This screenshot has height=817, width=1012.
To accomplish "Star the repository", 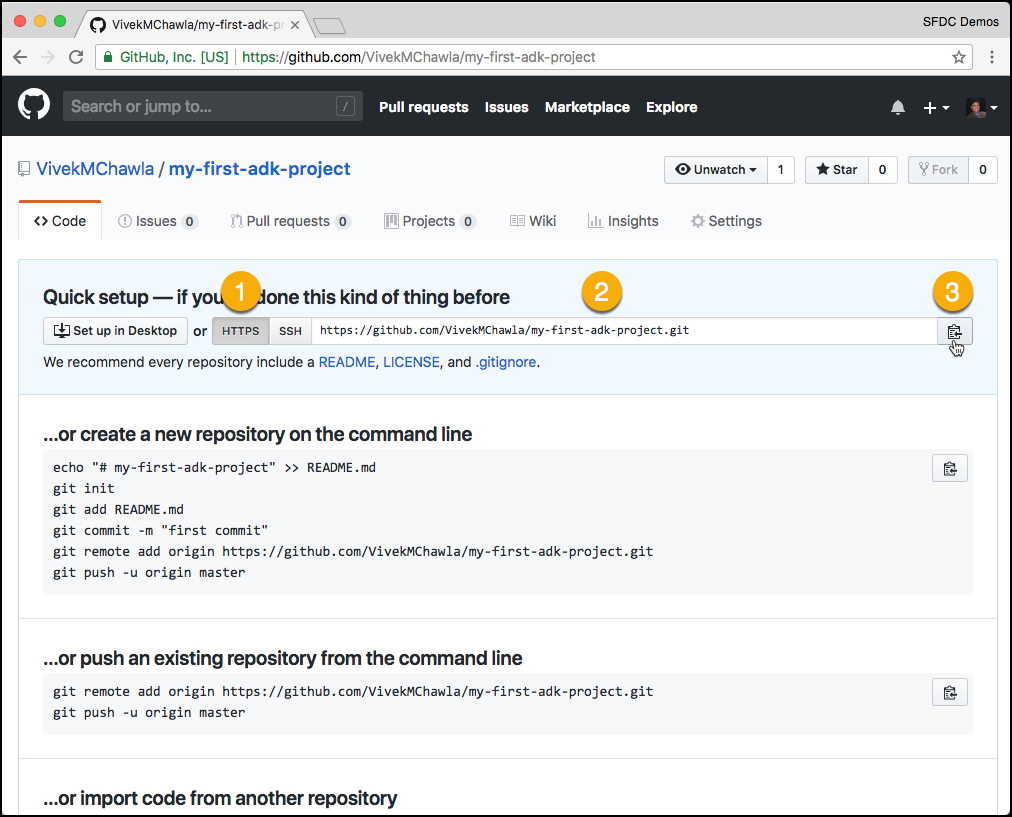I will coord(836,170).
